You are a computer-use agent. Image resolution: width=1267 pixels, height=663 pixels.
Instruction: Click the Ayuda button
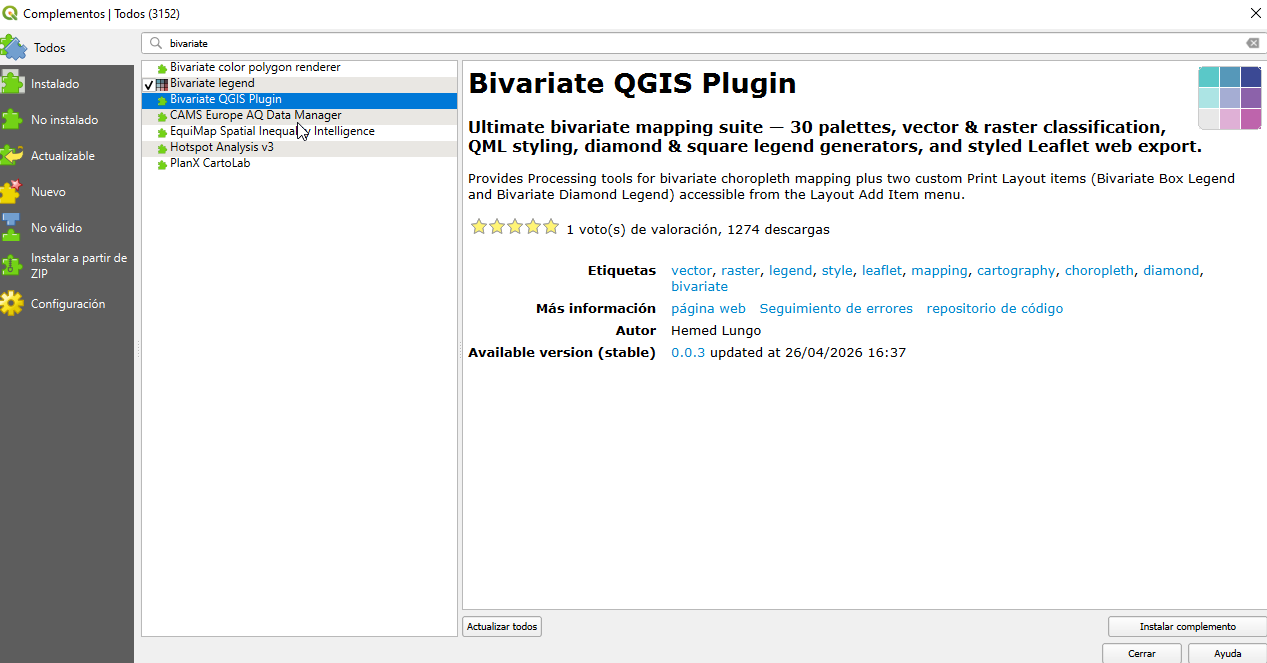(x=1227, y=653)
